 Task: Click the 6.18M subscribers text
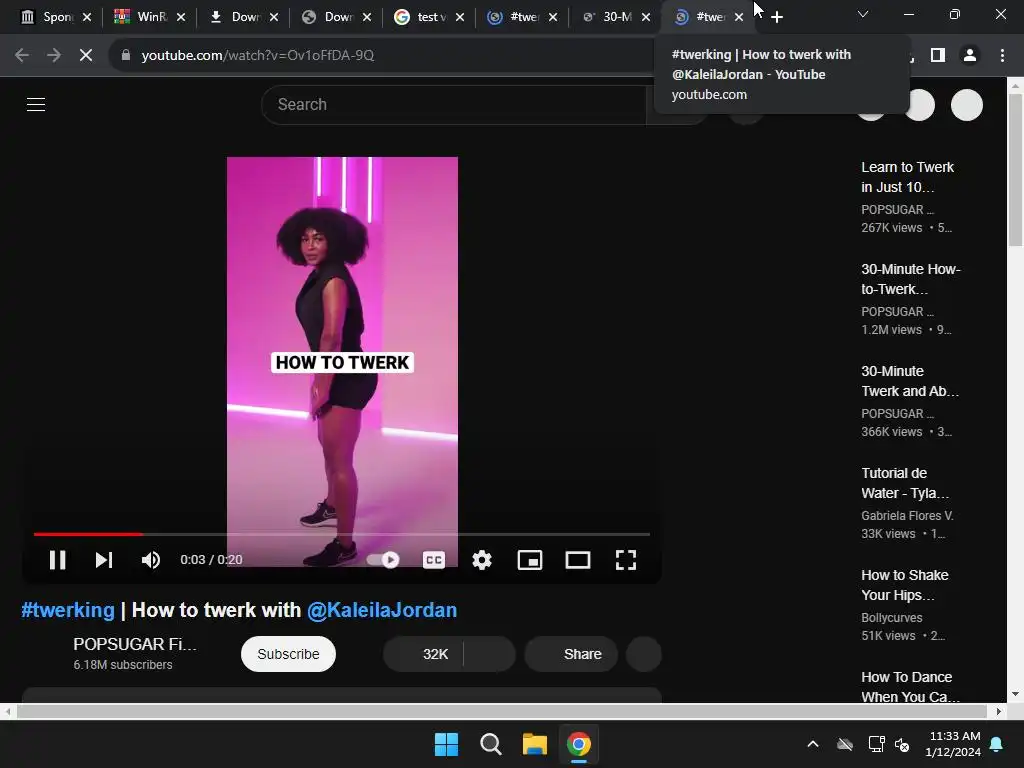[123, 665]
